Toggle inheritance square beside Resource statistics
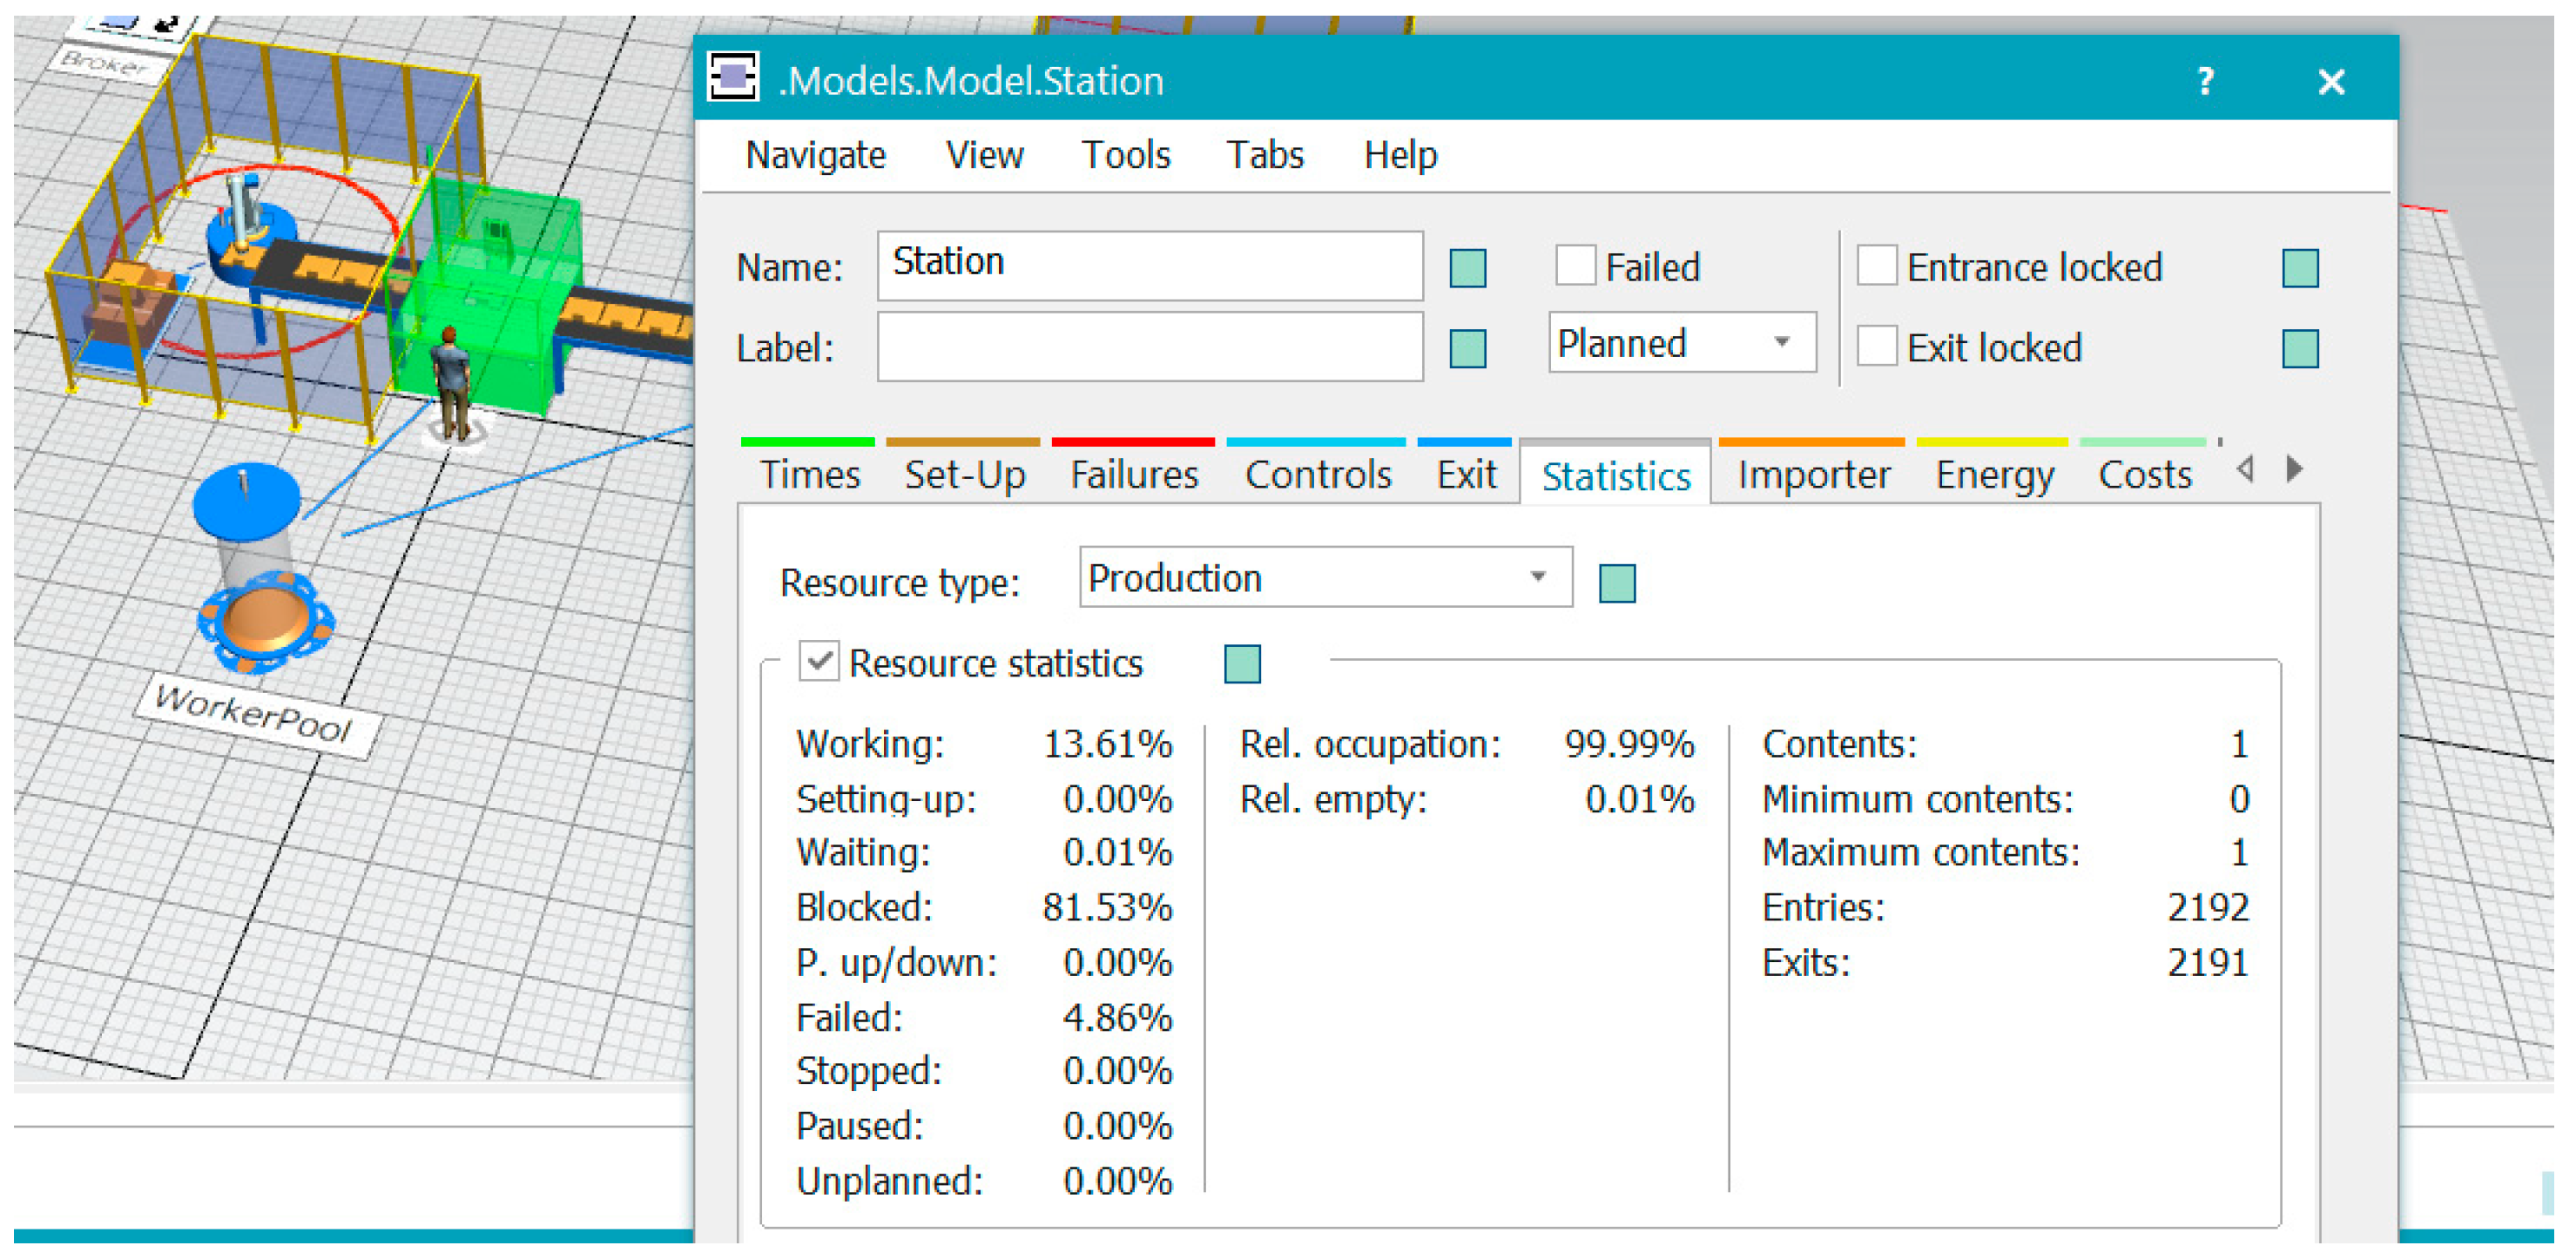This screenshot has height=1259, width=2576. [1241, 664]
